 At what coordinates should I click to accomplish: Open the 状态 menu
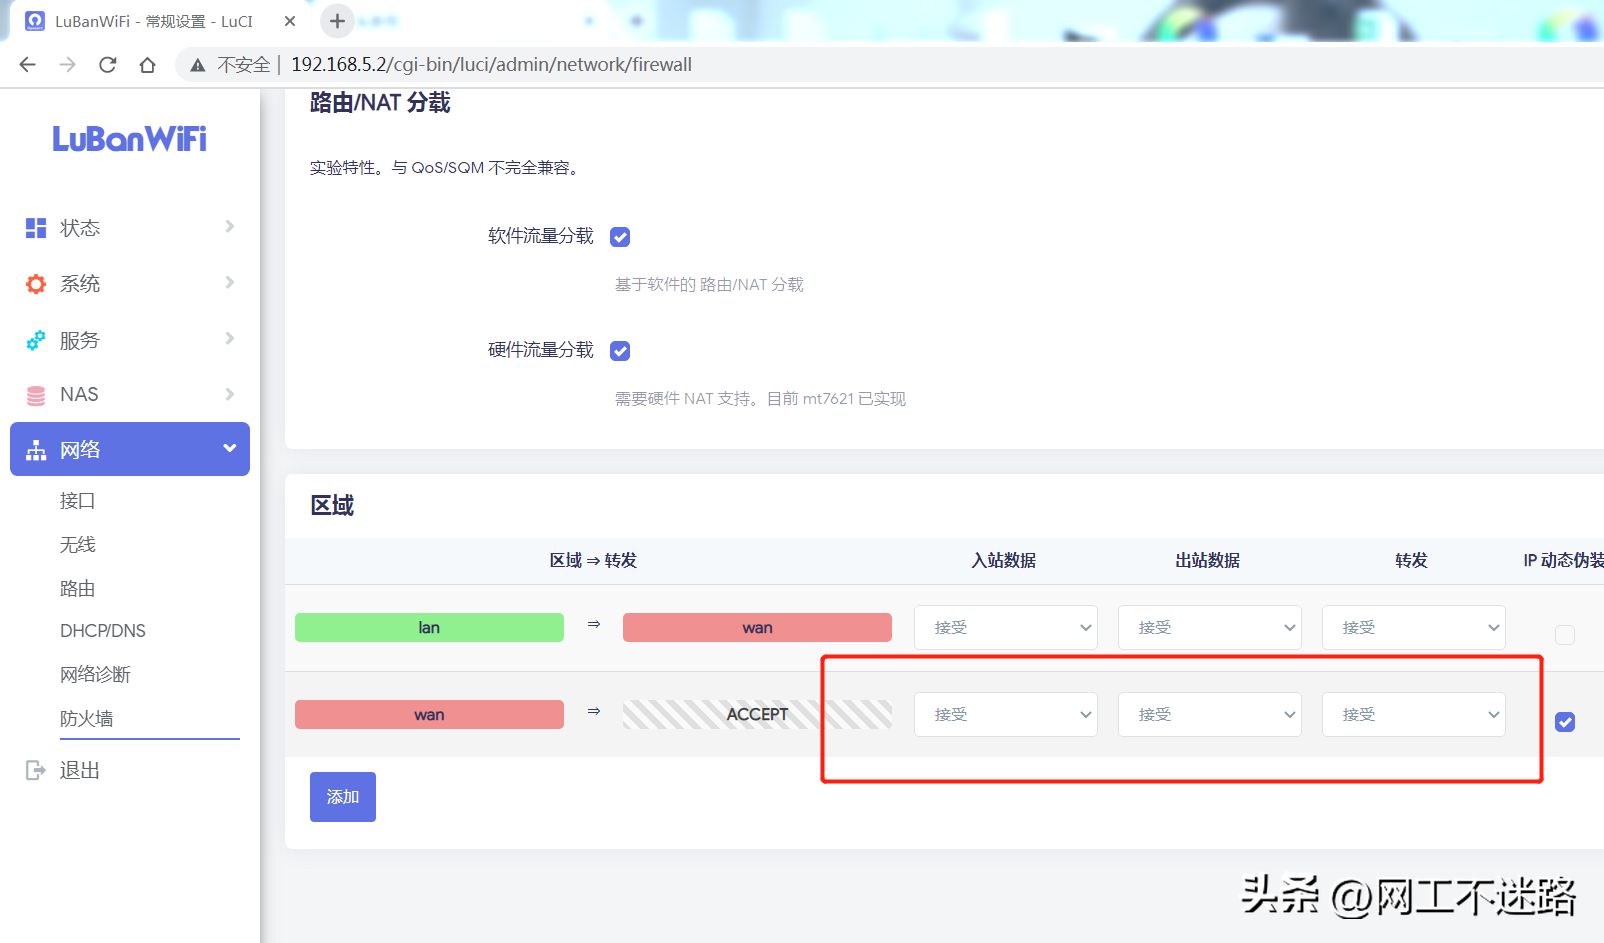click(x=130, y=228)
